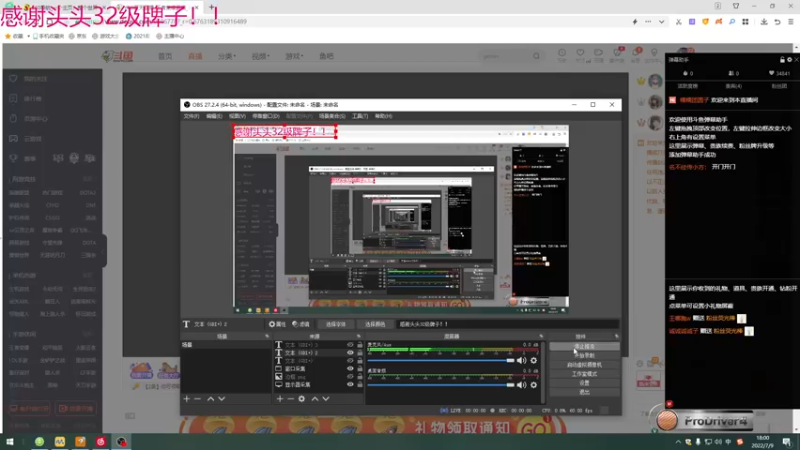Open danmu assistant settings icon
800x450 pixels.
[789, 60]
